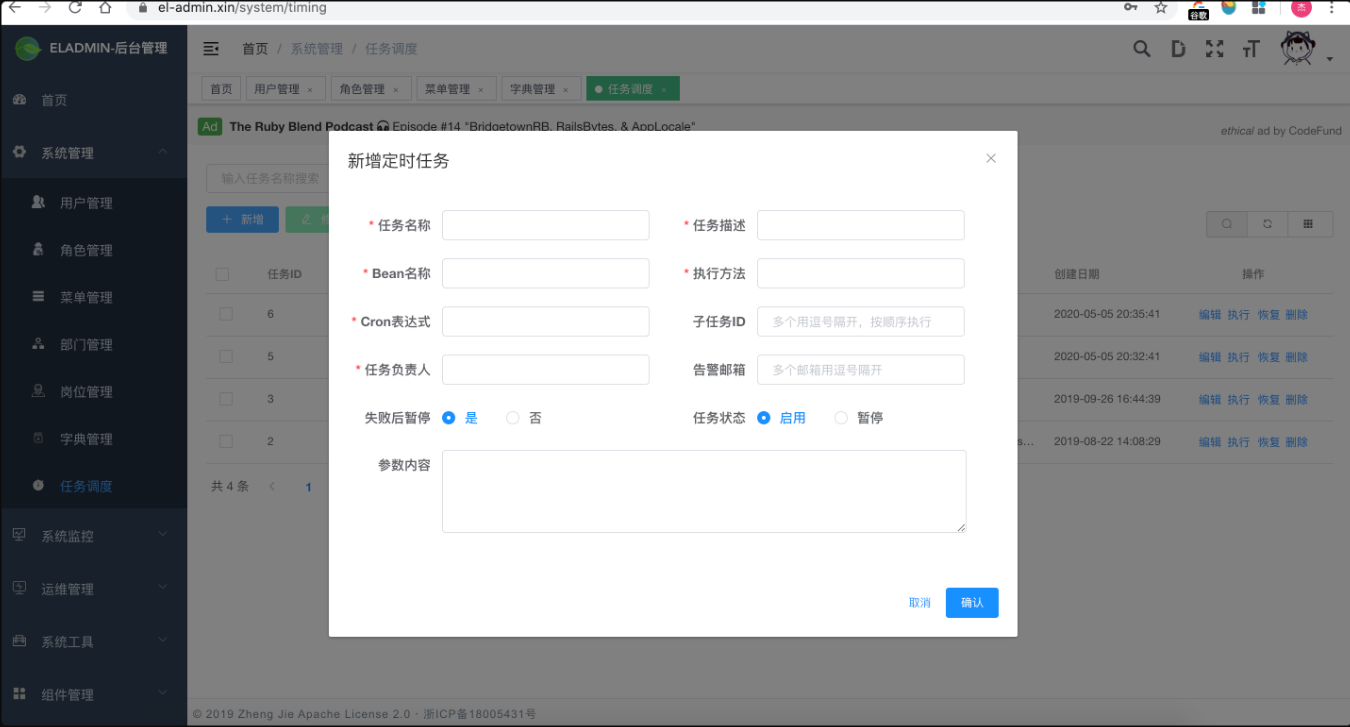
Task: Toggle fullscreen using the expand-arrows icon
Action: 1214,47
